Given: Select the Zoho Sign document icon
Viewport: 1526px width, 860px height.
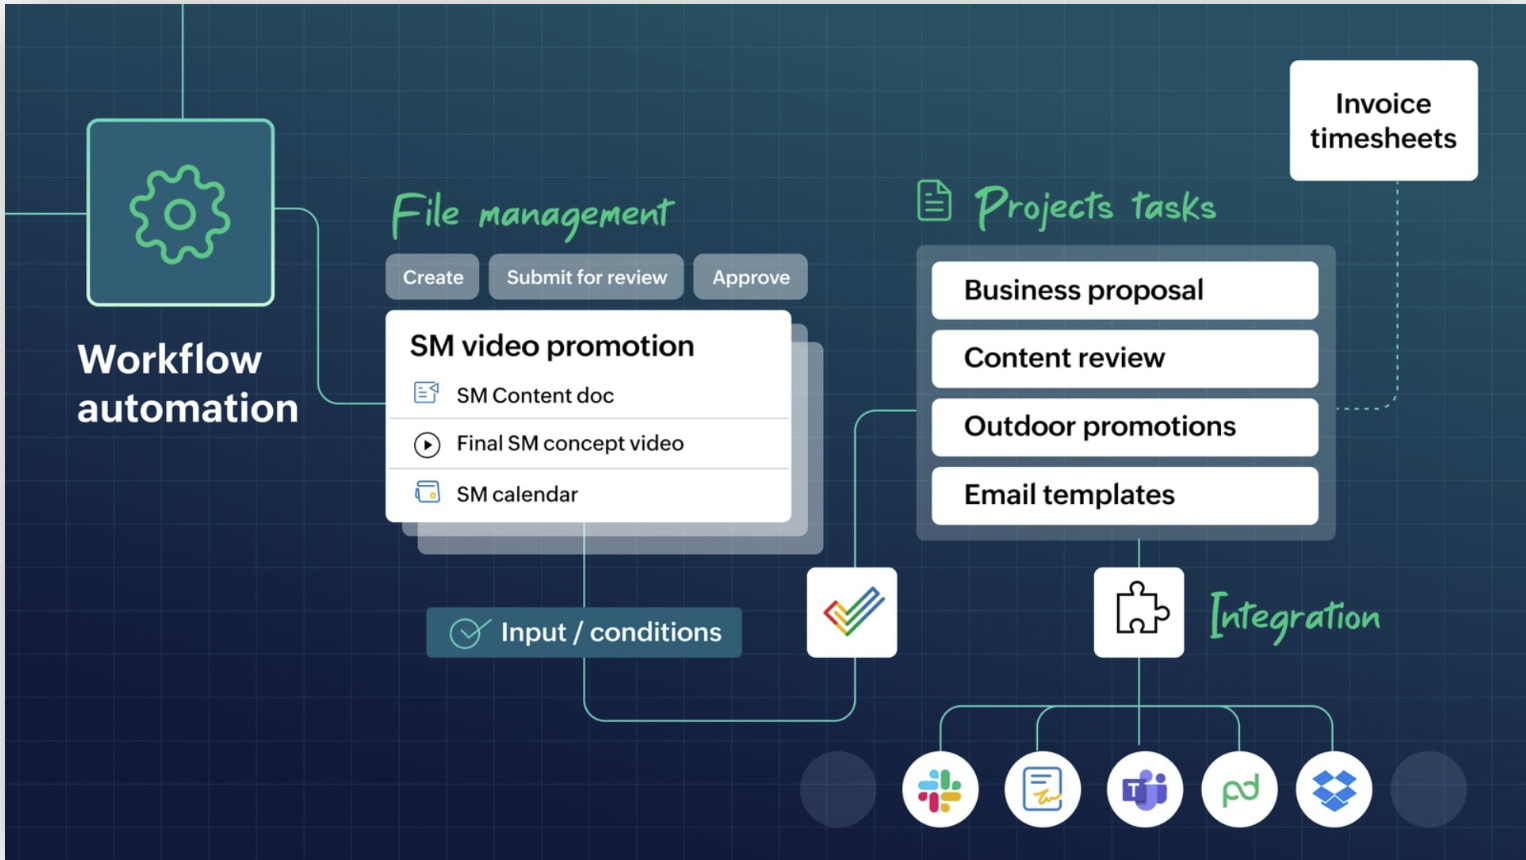Looking at the screenshot, I should pyautogui.click(x=1042, y=790).
